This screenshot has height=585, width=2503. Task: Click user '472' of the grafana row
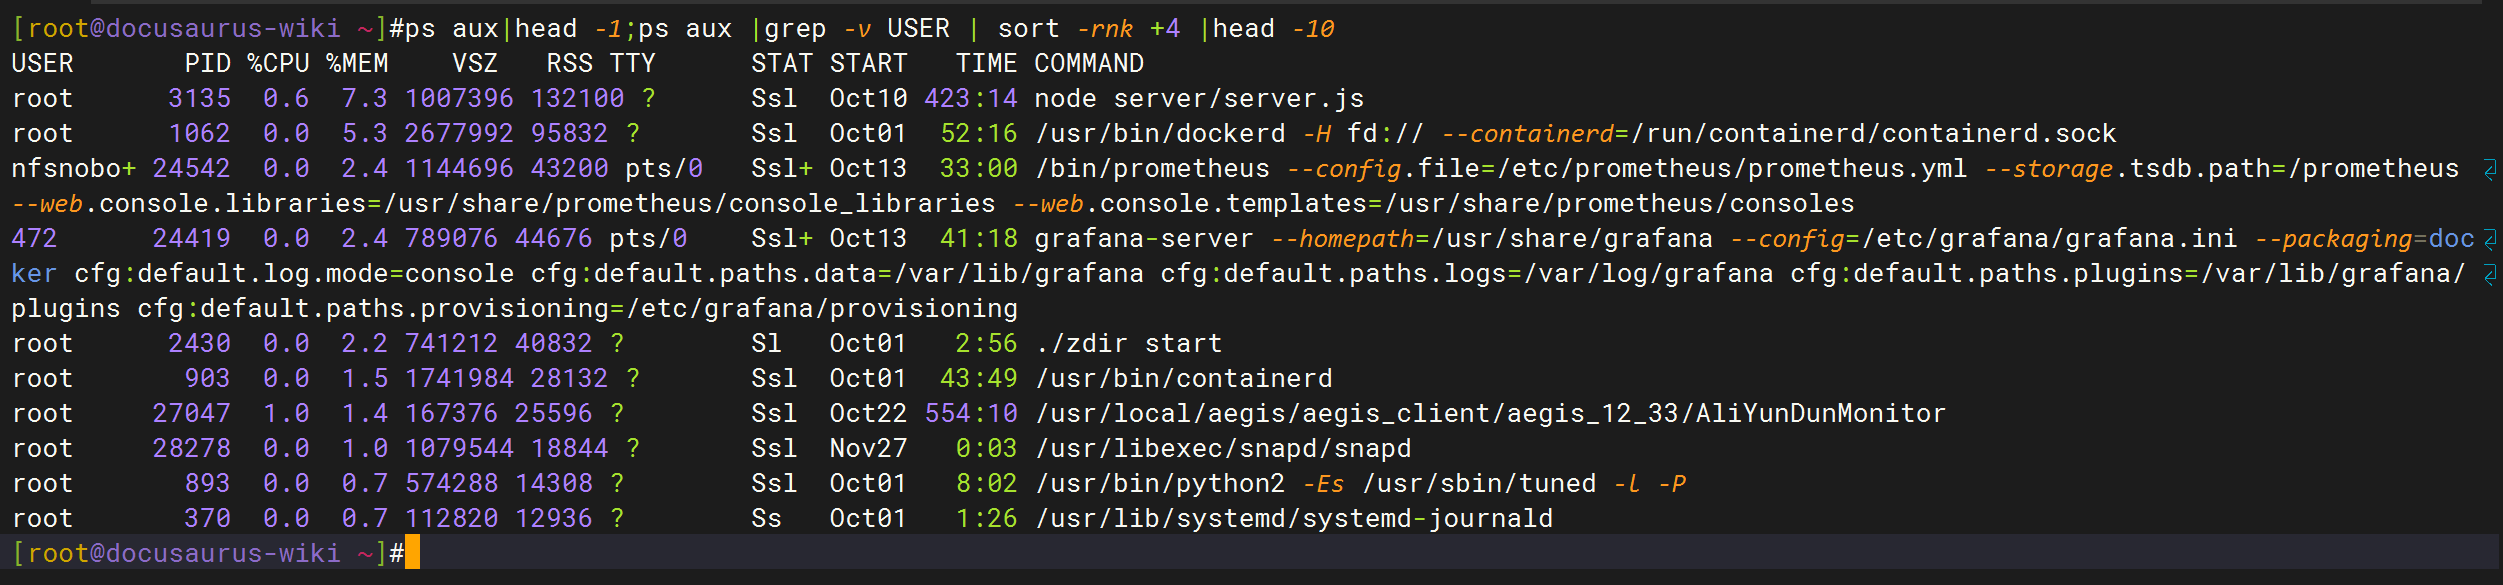tap(34, 239)
